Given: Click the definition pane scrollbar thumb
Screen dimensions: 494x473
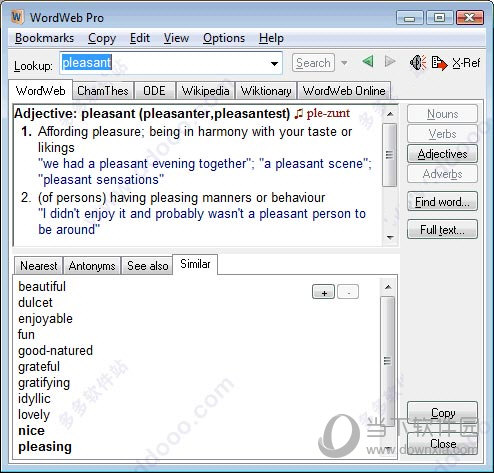Looking at the screenshot, I should pyautogui.click(x=389, y=155).
